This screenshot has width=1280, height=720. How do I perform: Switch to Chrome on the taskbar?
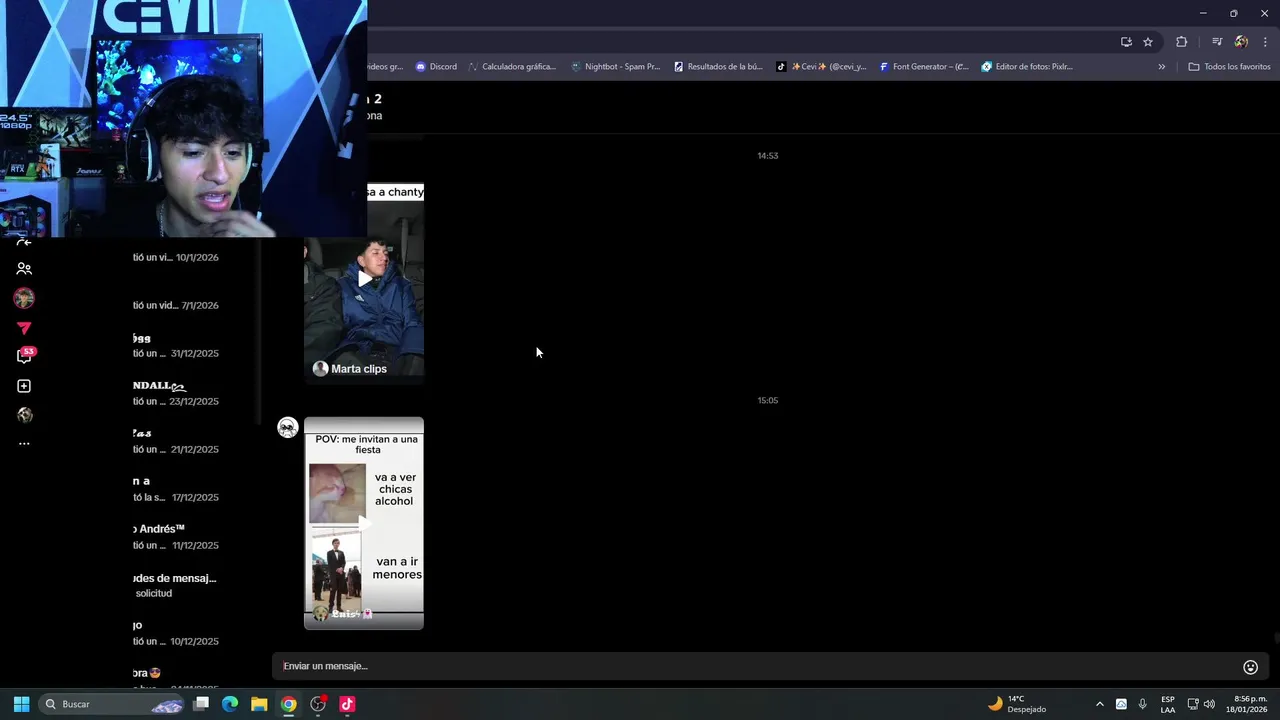(288, 704)
